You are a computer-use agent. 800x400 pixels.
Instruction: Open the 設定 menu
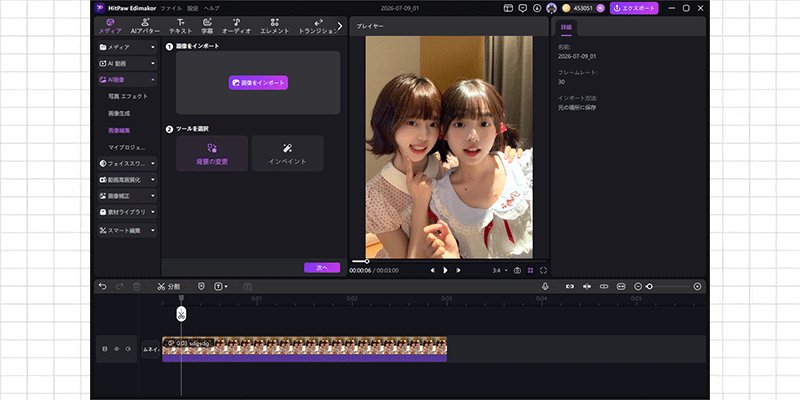pyautogui.click(x=192, y=8)
